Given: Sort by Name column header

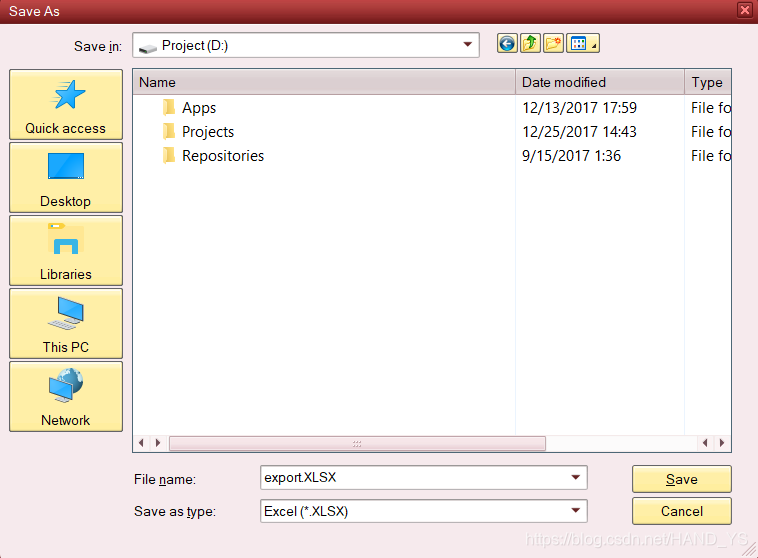Looking at the screenshot, I should pyautogui.click(x=324, y=82).
